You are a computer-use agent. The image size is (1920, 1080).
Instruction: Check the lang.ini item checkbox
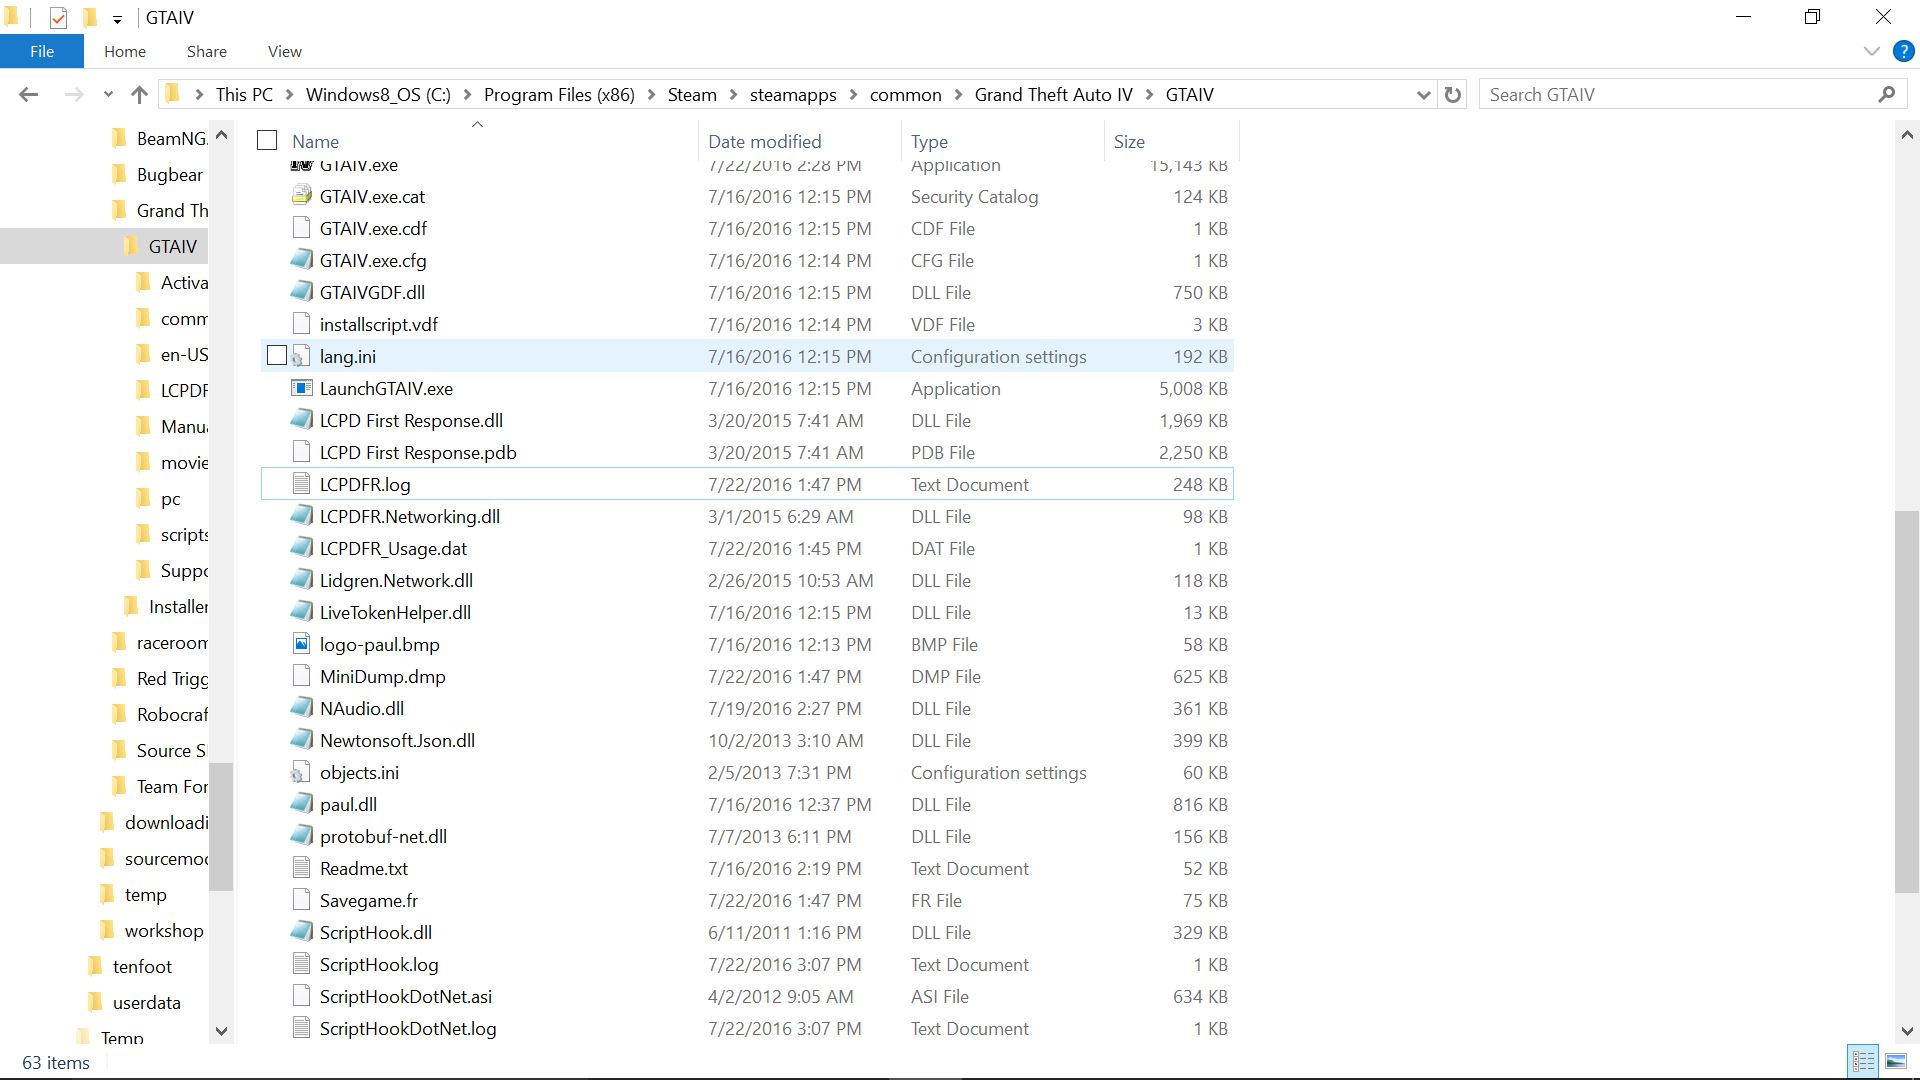point(277,356)
